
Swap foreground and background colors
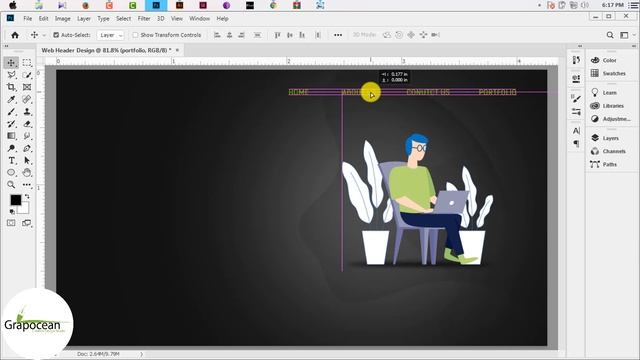tap(27, 196)
